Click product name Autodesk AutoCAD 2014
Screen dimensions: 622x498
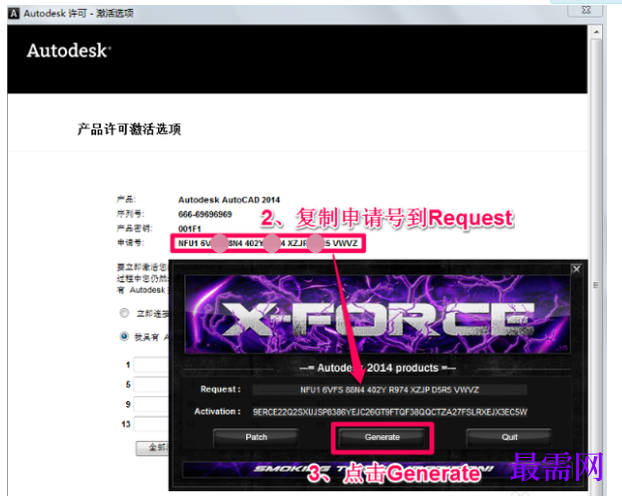pyautogui.click(x=229, y=200)
